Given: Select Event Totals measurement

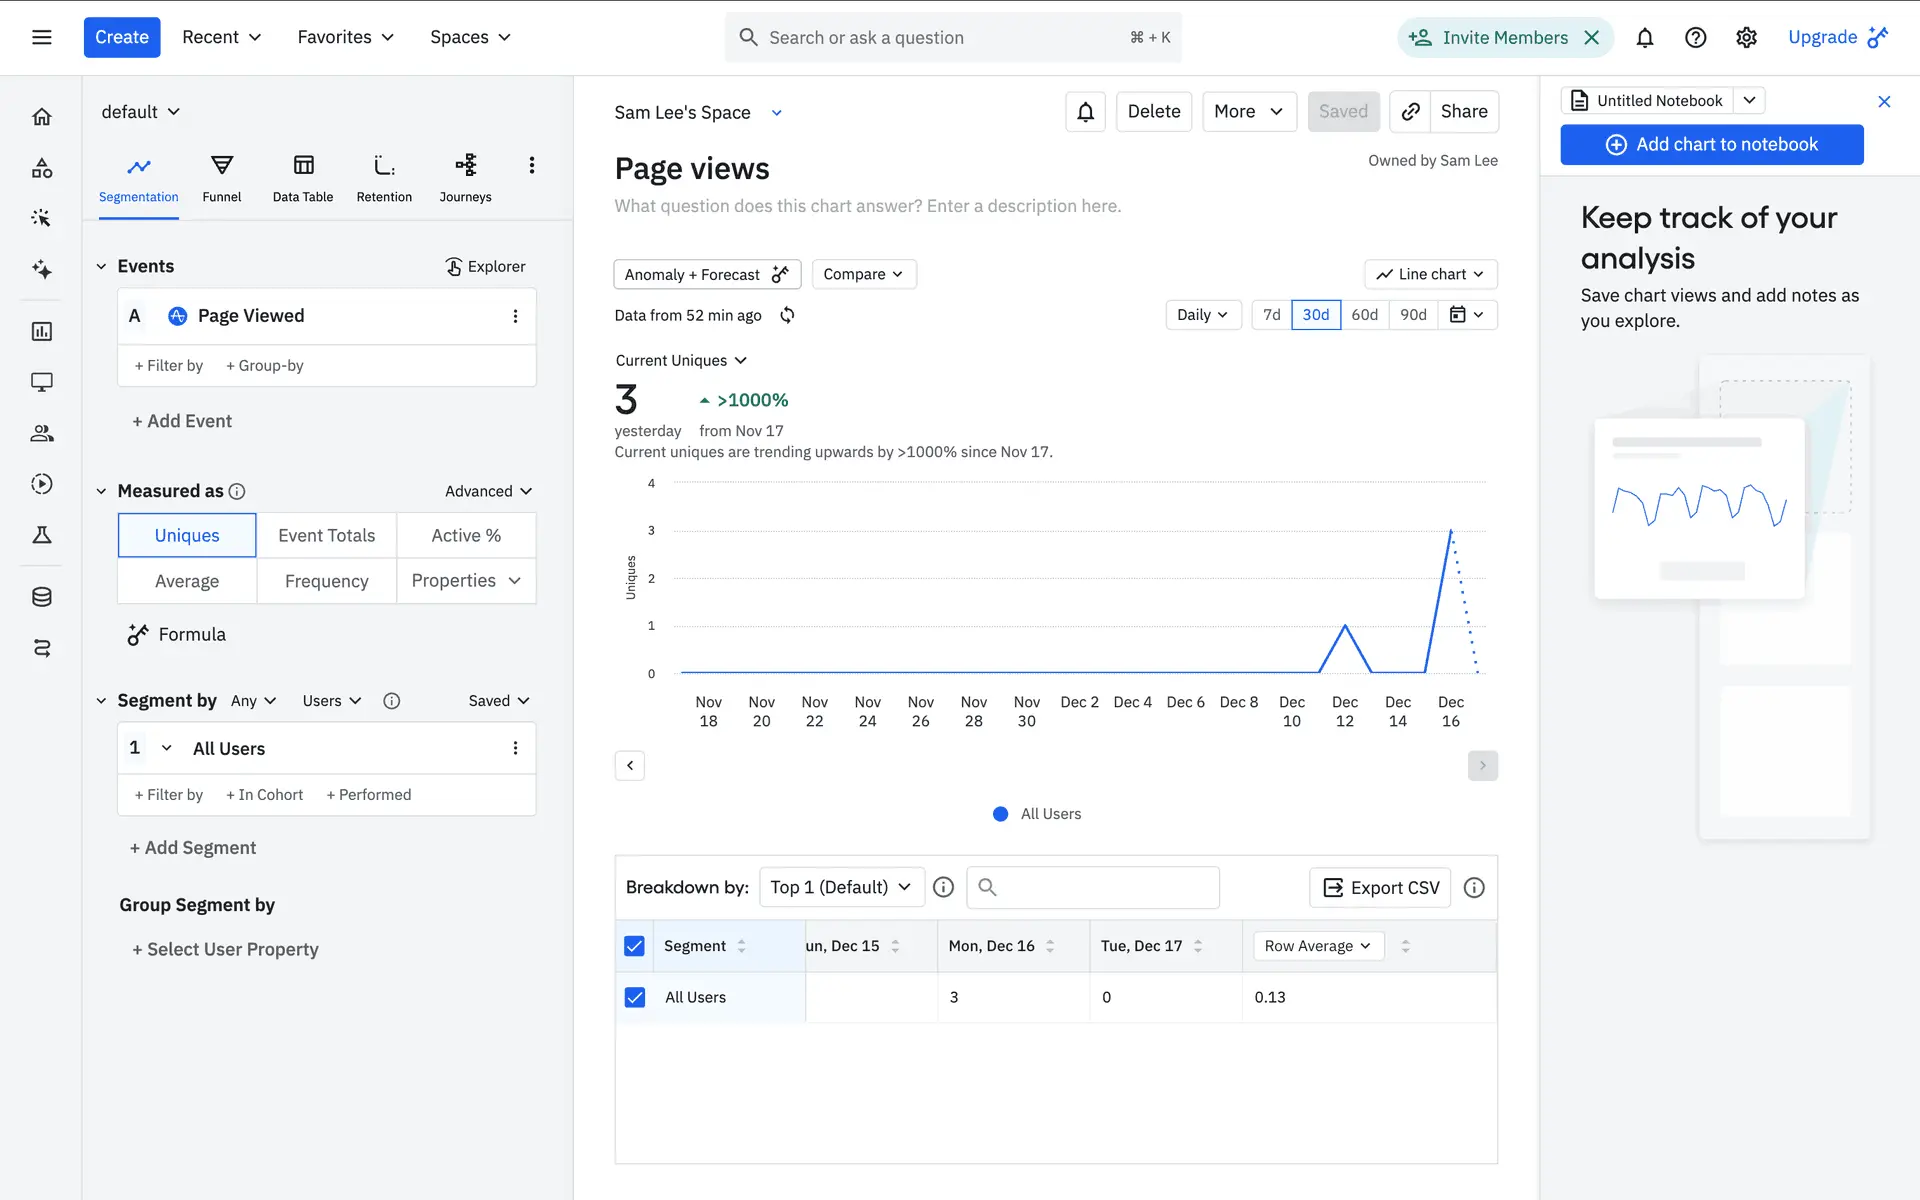Looking at the screenshot, I should [x=326, y=535].
